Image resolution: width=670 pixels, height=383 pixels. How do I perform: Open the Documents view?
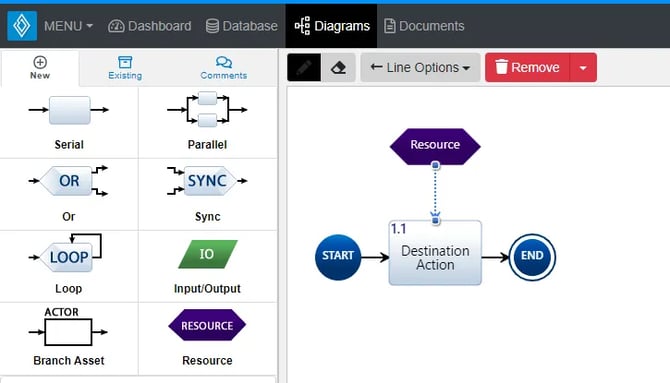[x=424, y=26]
